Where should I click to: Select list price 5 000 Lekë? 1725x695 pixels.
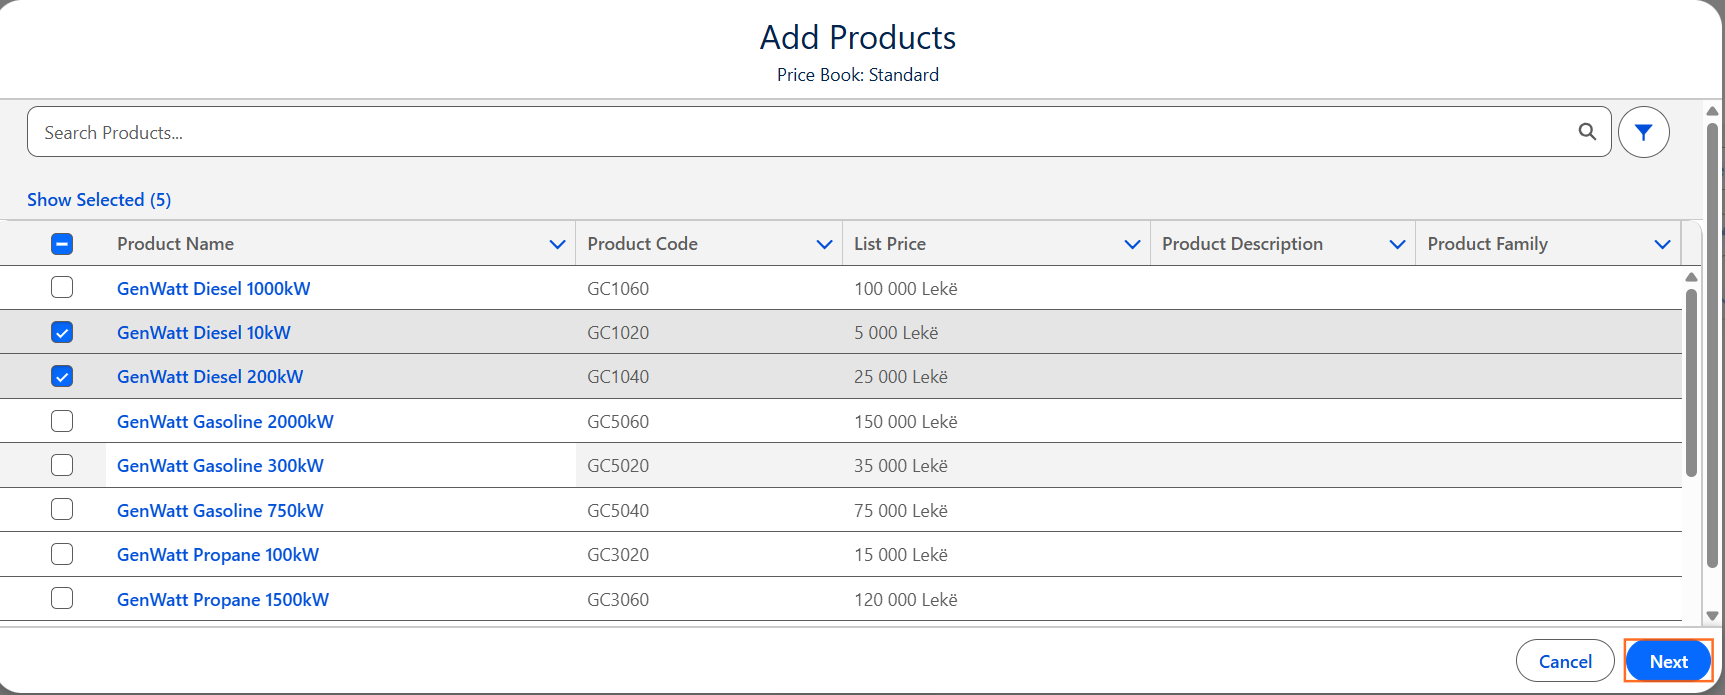[896, 332]
